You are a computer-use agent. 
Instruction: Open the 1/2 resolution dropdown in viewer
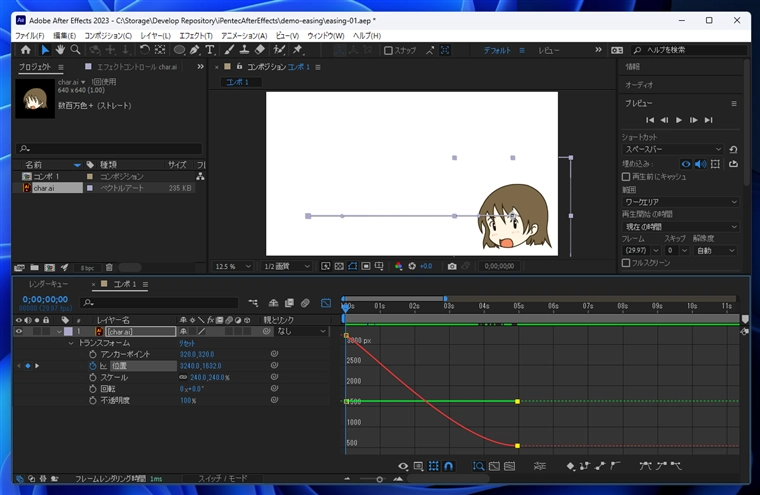coord(286,266)
